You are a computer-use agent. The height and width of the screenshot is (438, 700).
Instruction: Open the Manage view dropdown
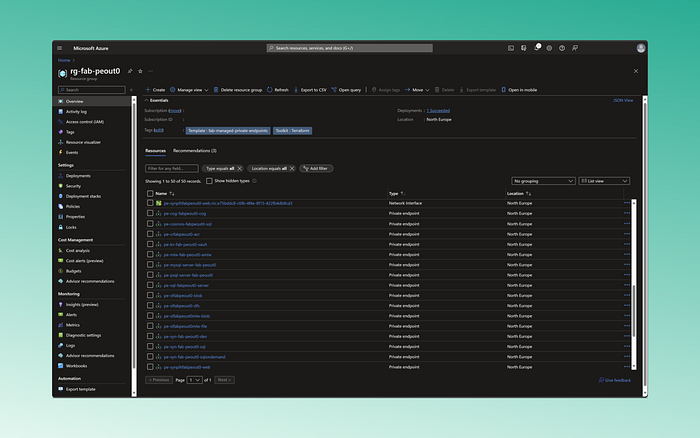pos(189,90)
